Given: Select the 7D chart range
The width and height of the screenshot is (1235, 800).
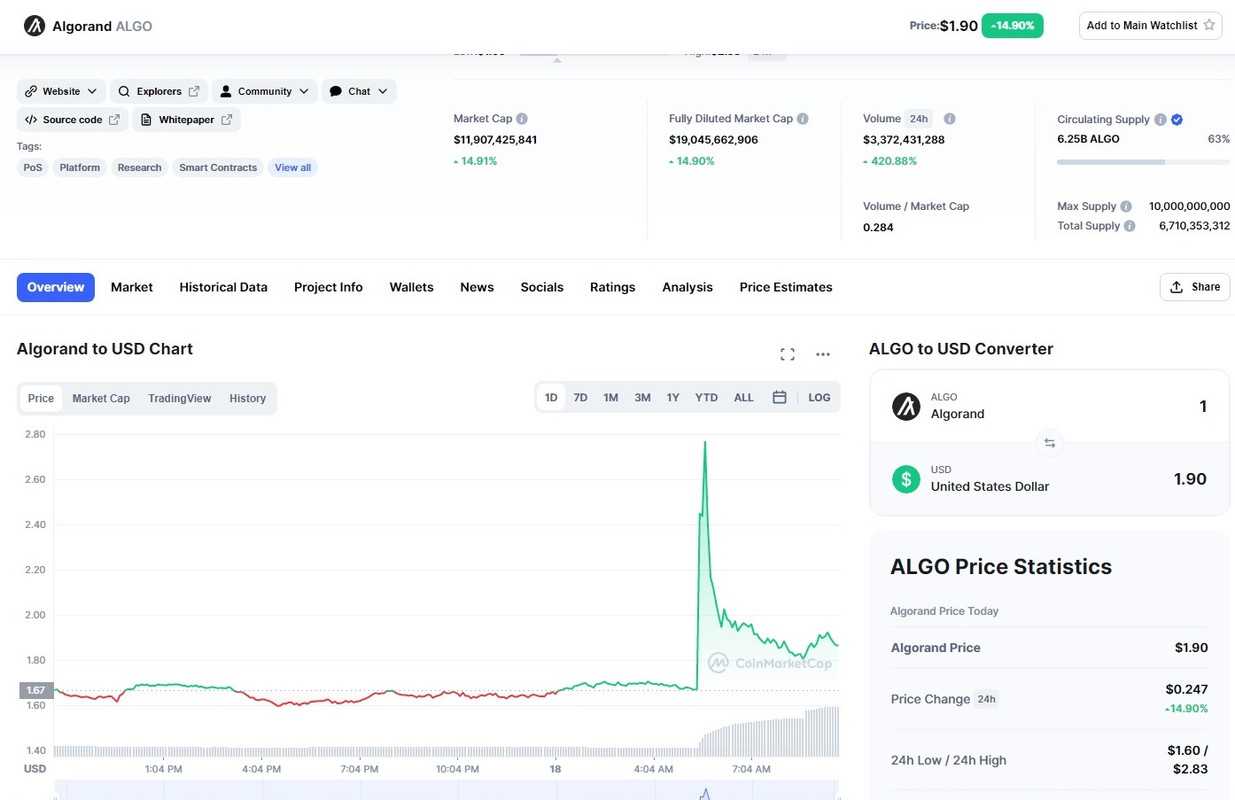Looking at the screenshot, I should tap(580, 397).
